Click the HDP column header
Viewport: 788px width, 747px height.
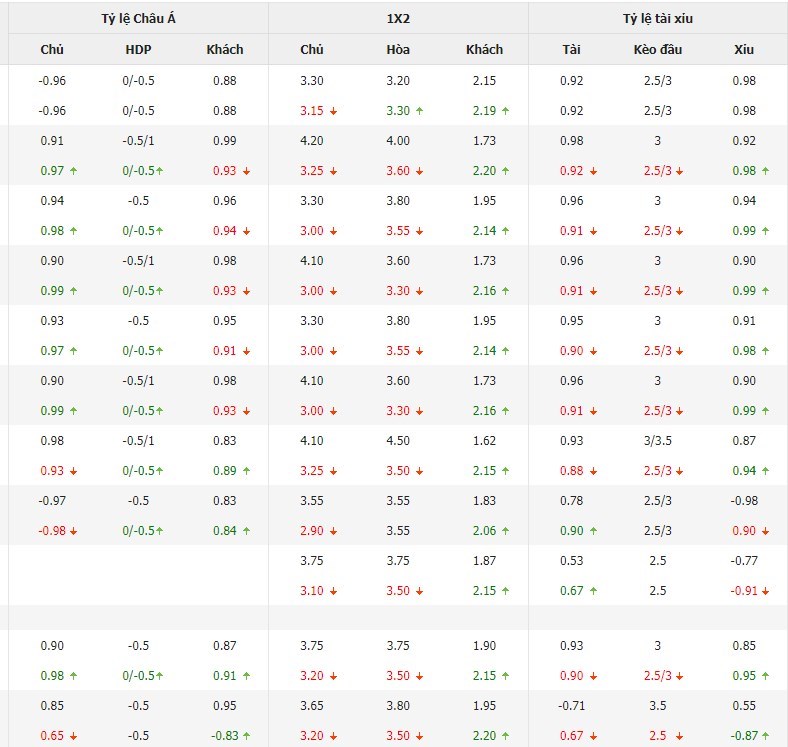pos(139,49)
